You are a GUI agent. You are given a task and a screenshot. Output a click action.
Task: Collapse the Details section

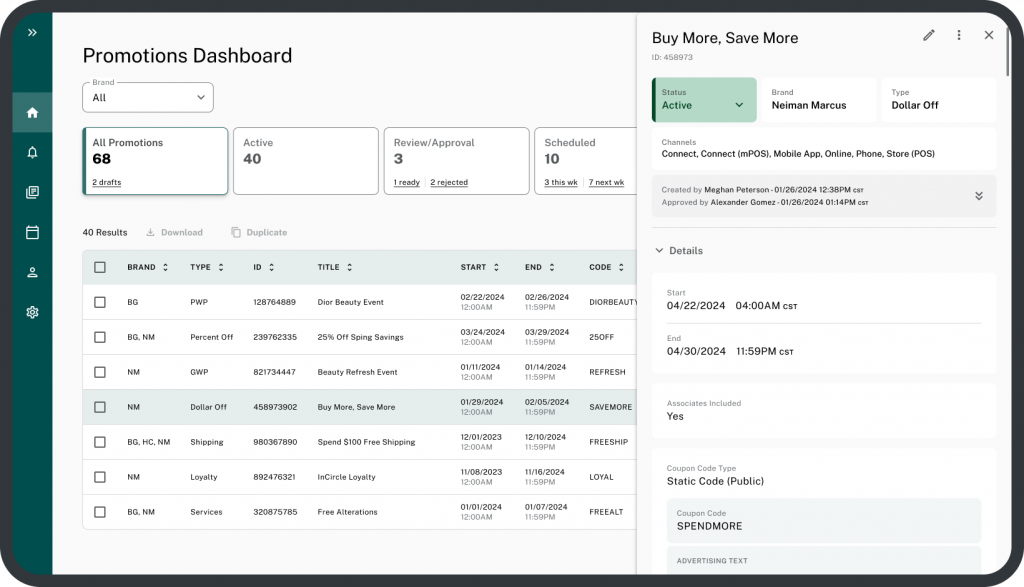pyautogui.click(x=660, y=251)
